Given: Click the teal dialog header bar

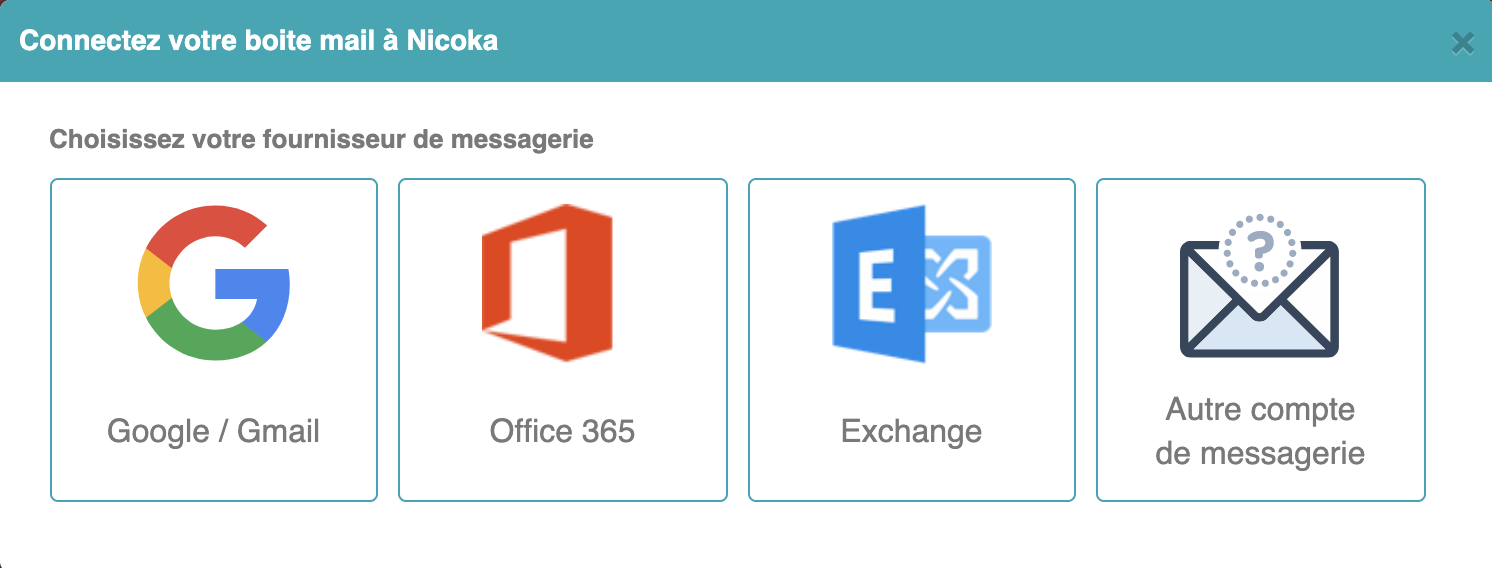Looking at the screenshot, I should [x=746, y=41].
